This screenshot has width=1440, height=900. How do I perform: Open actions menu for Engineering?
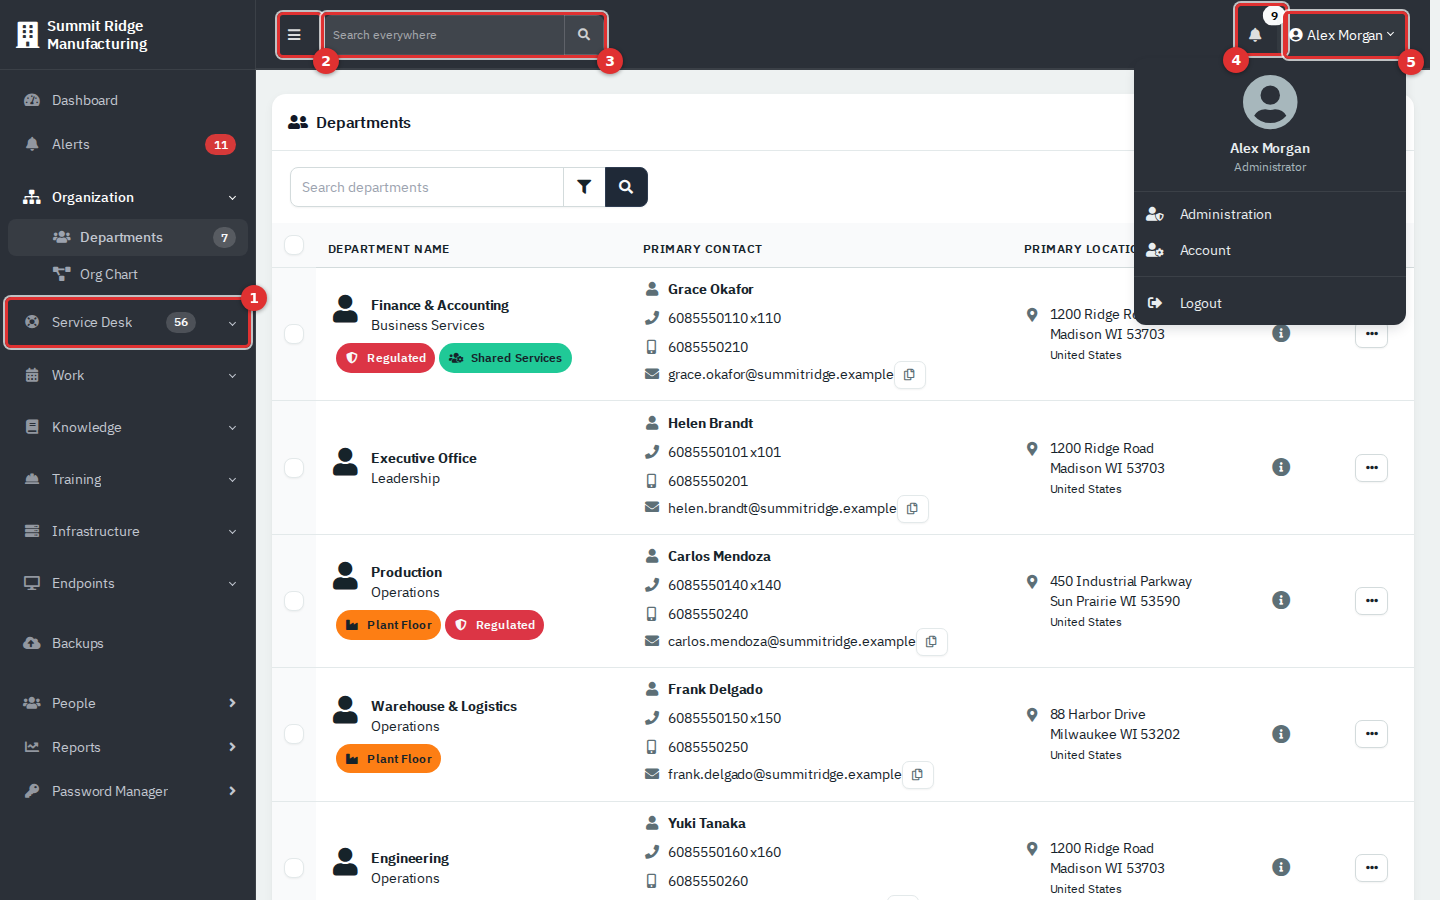(1371, 868)
